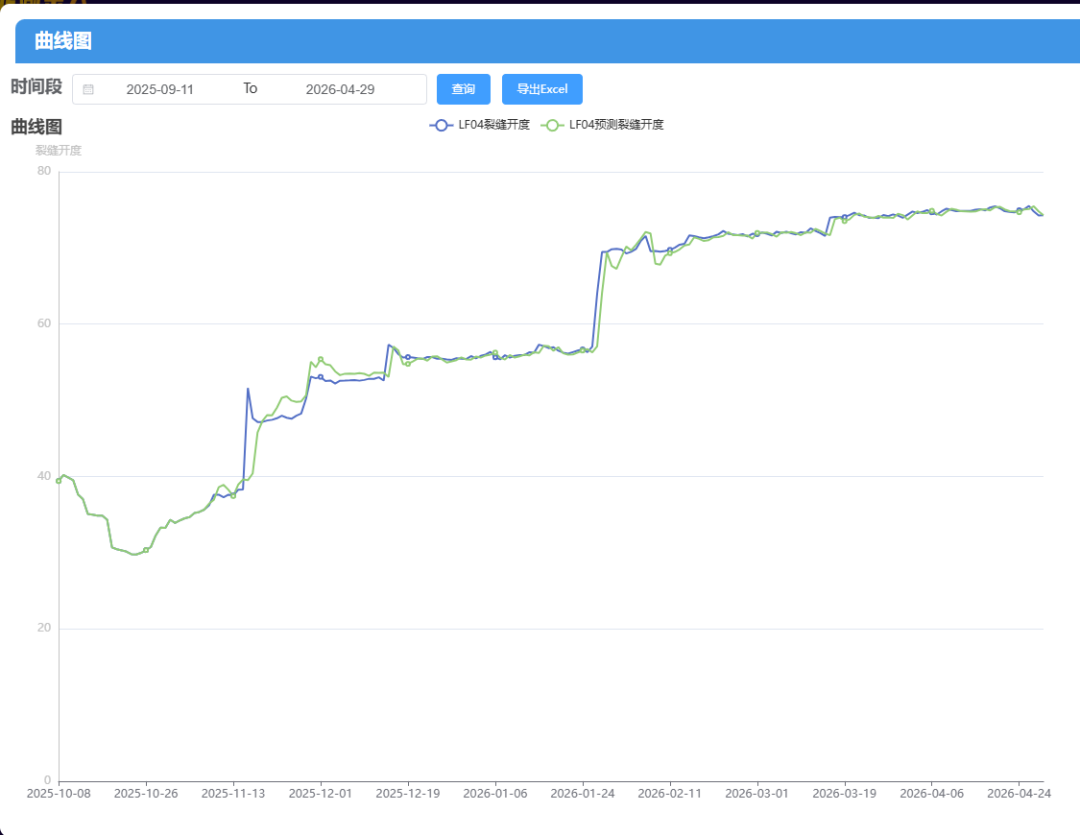Viewport: 1080px width, 835px height.
Task: Click the y-axis value 20
Action: [x=44, y=628]
